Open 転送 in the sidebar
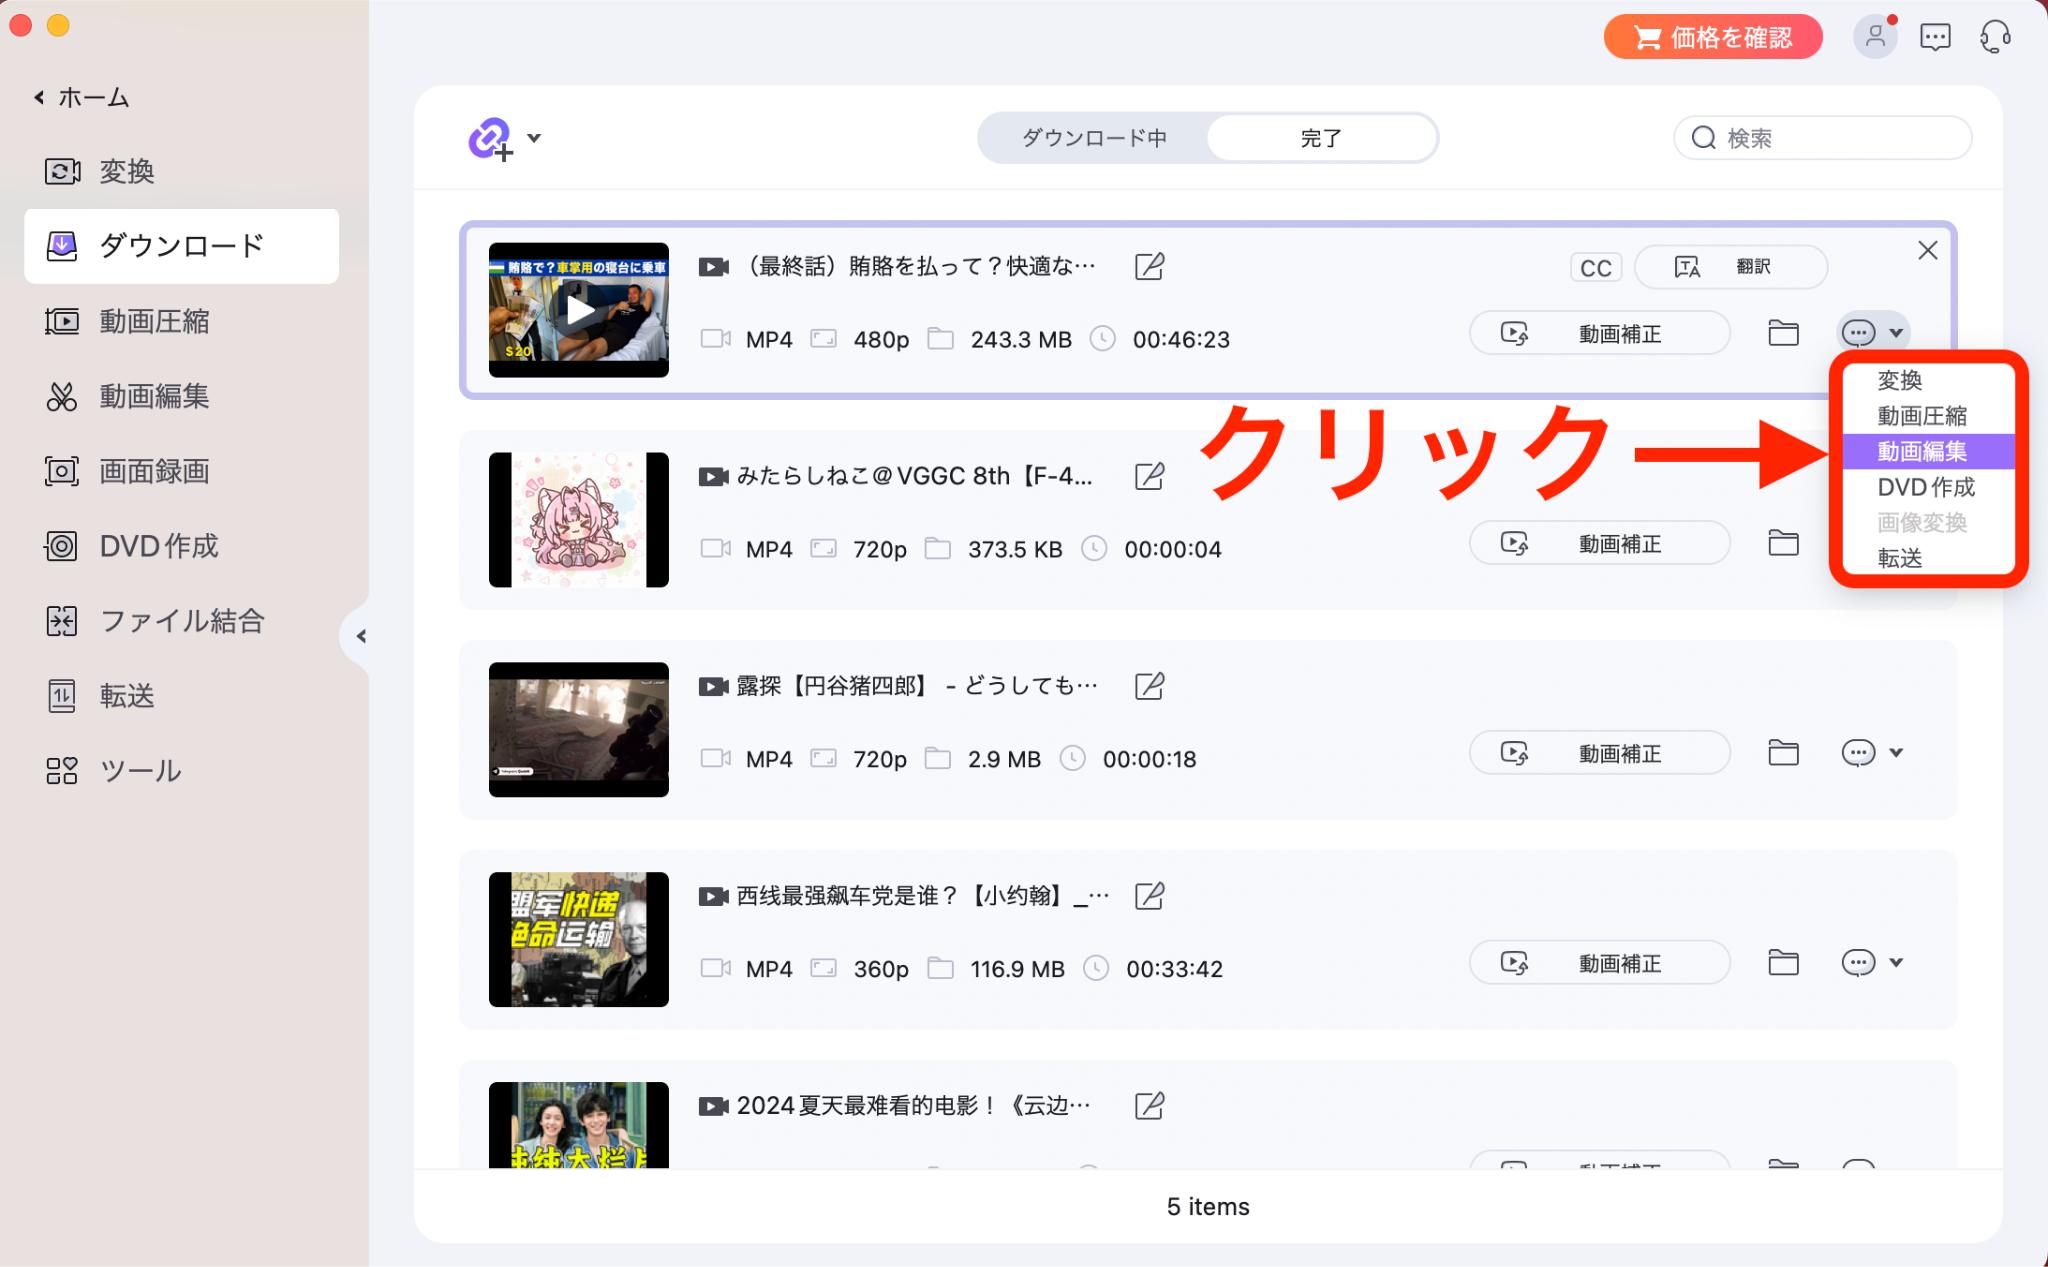This screenshot has width=2048, height=1267. (181, 696)
